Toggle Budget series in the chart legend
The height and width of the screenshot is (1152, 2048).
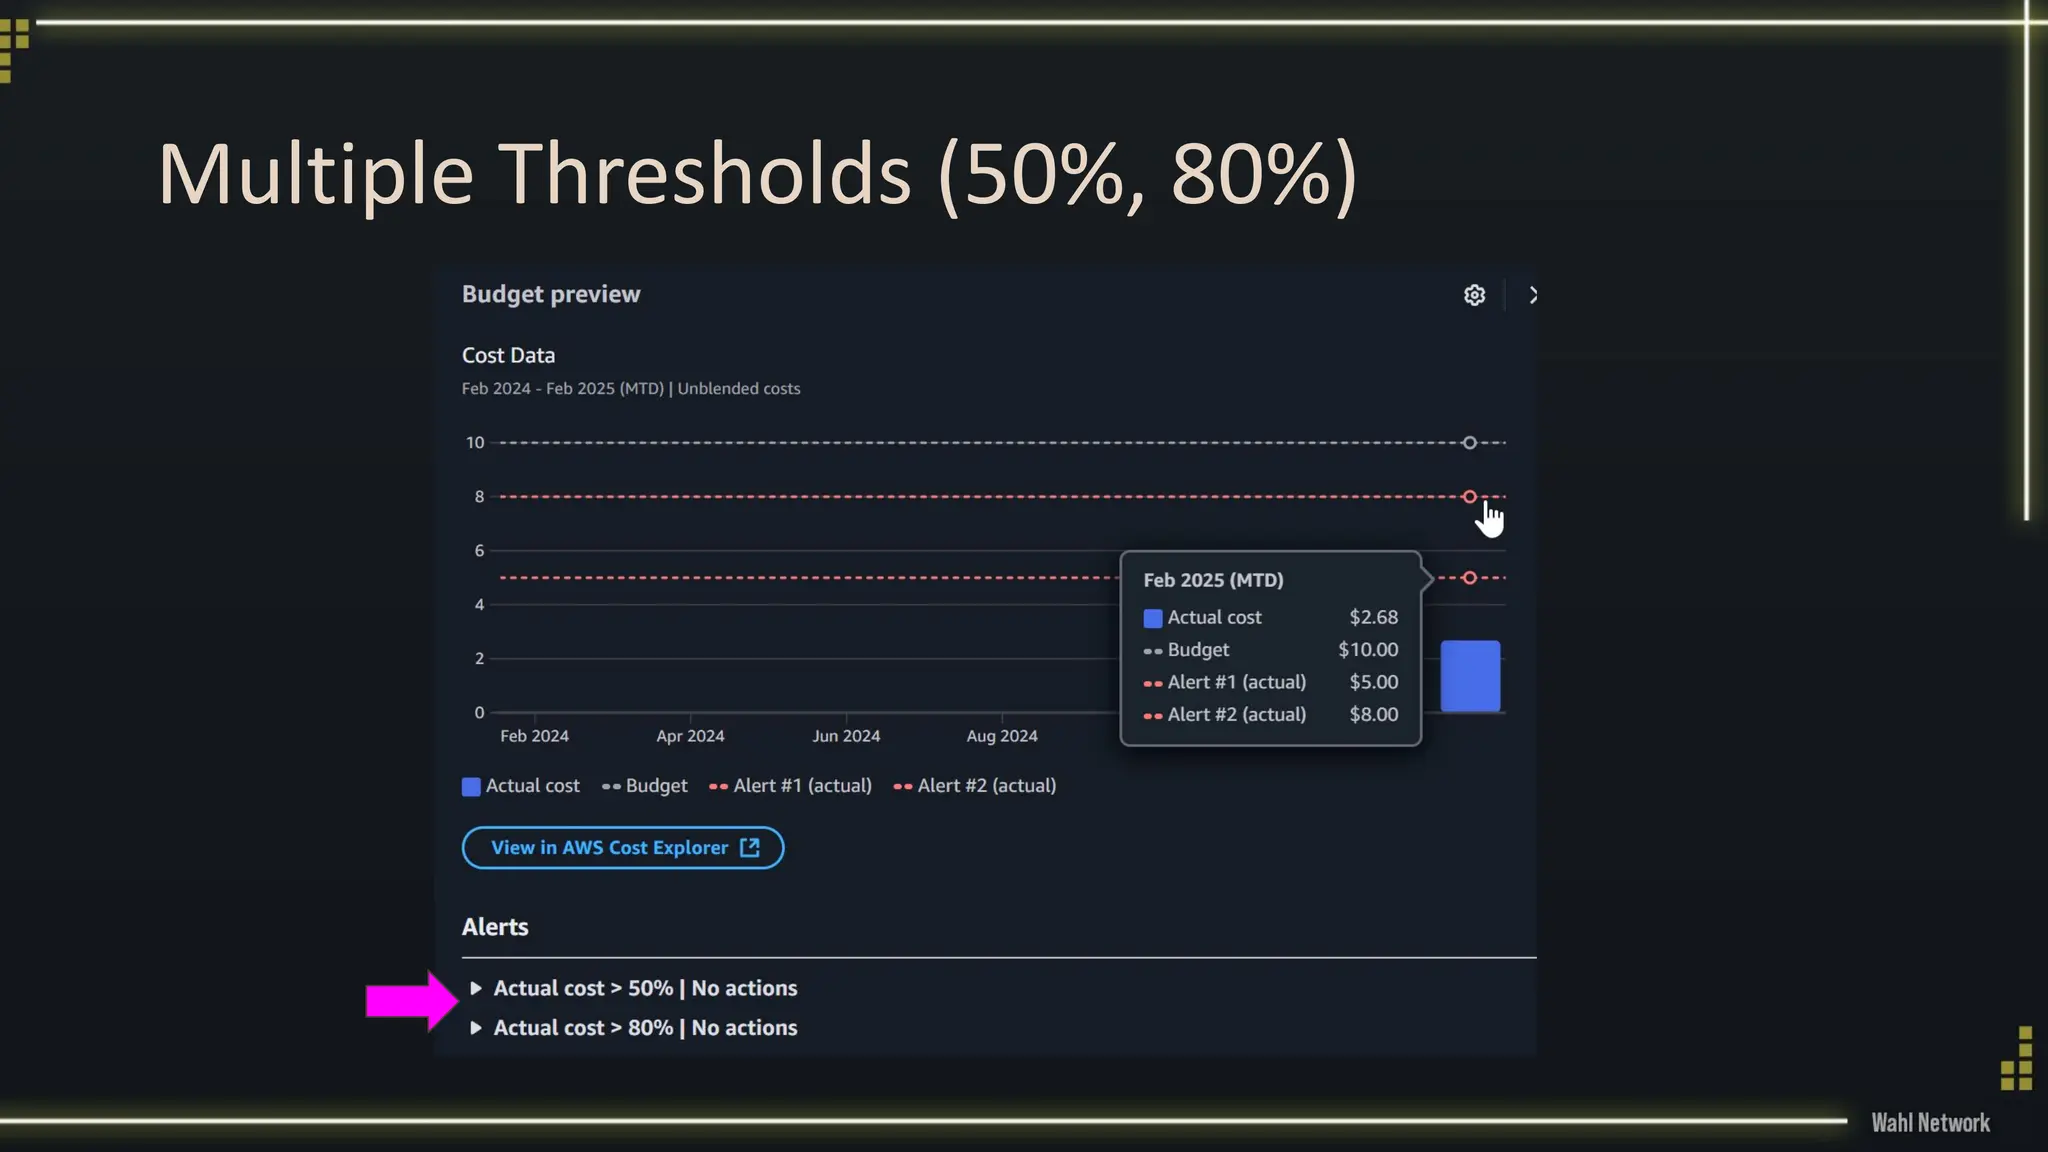[645, 786]
